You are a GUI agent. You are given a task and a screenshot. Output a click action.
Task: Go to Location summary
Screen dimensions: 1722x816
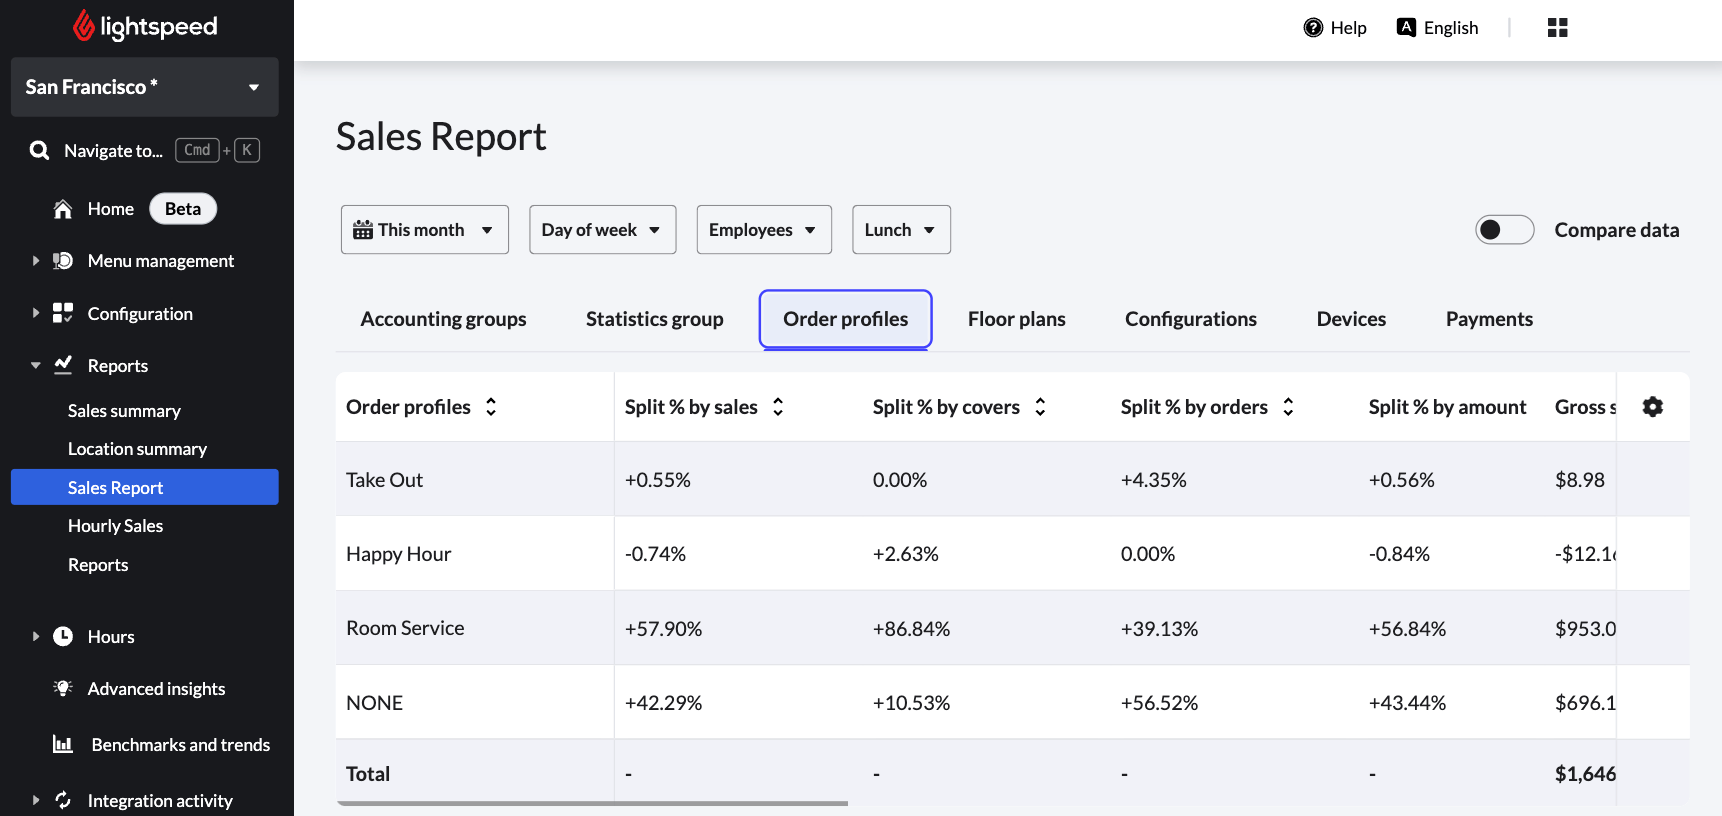click(137, 449)
